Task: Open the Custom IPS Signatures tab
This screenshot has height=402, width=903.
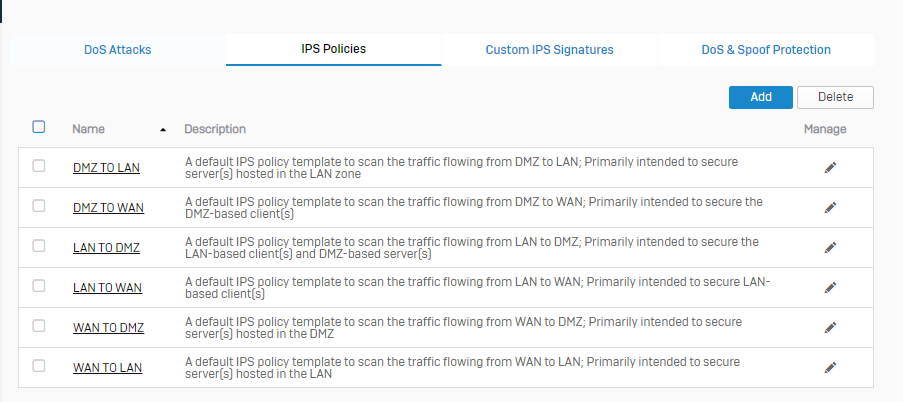Action: click(x=549, y=49)
